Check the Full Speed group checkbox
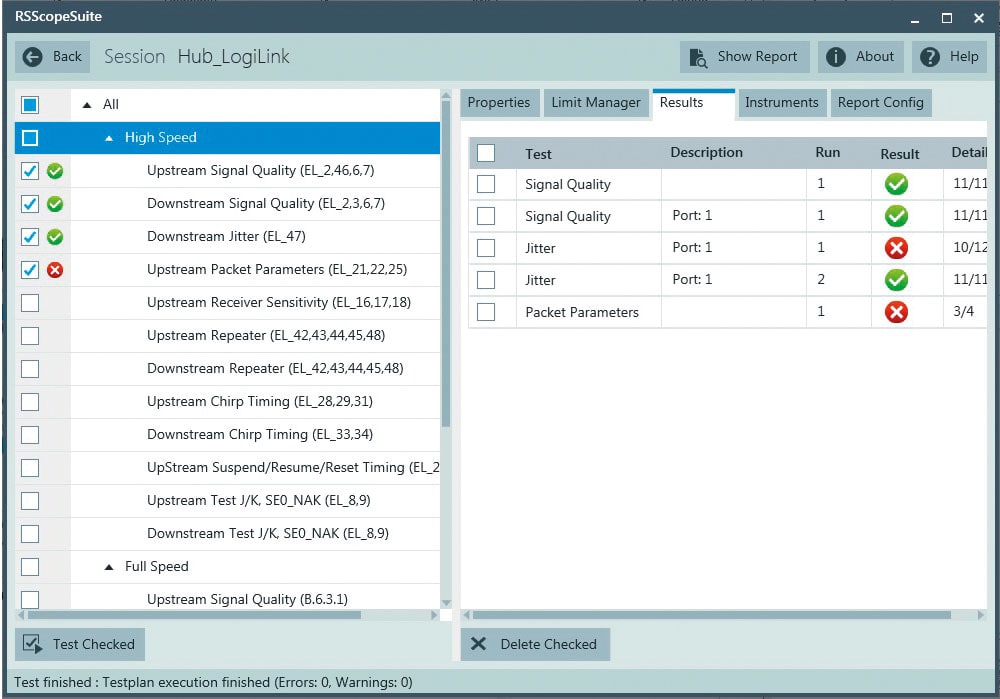Viewport: 1000px width, 699px height. pos(30,567)
